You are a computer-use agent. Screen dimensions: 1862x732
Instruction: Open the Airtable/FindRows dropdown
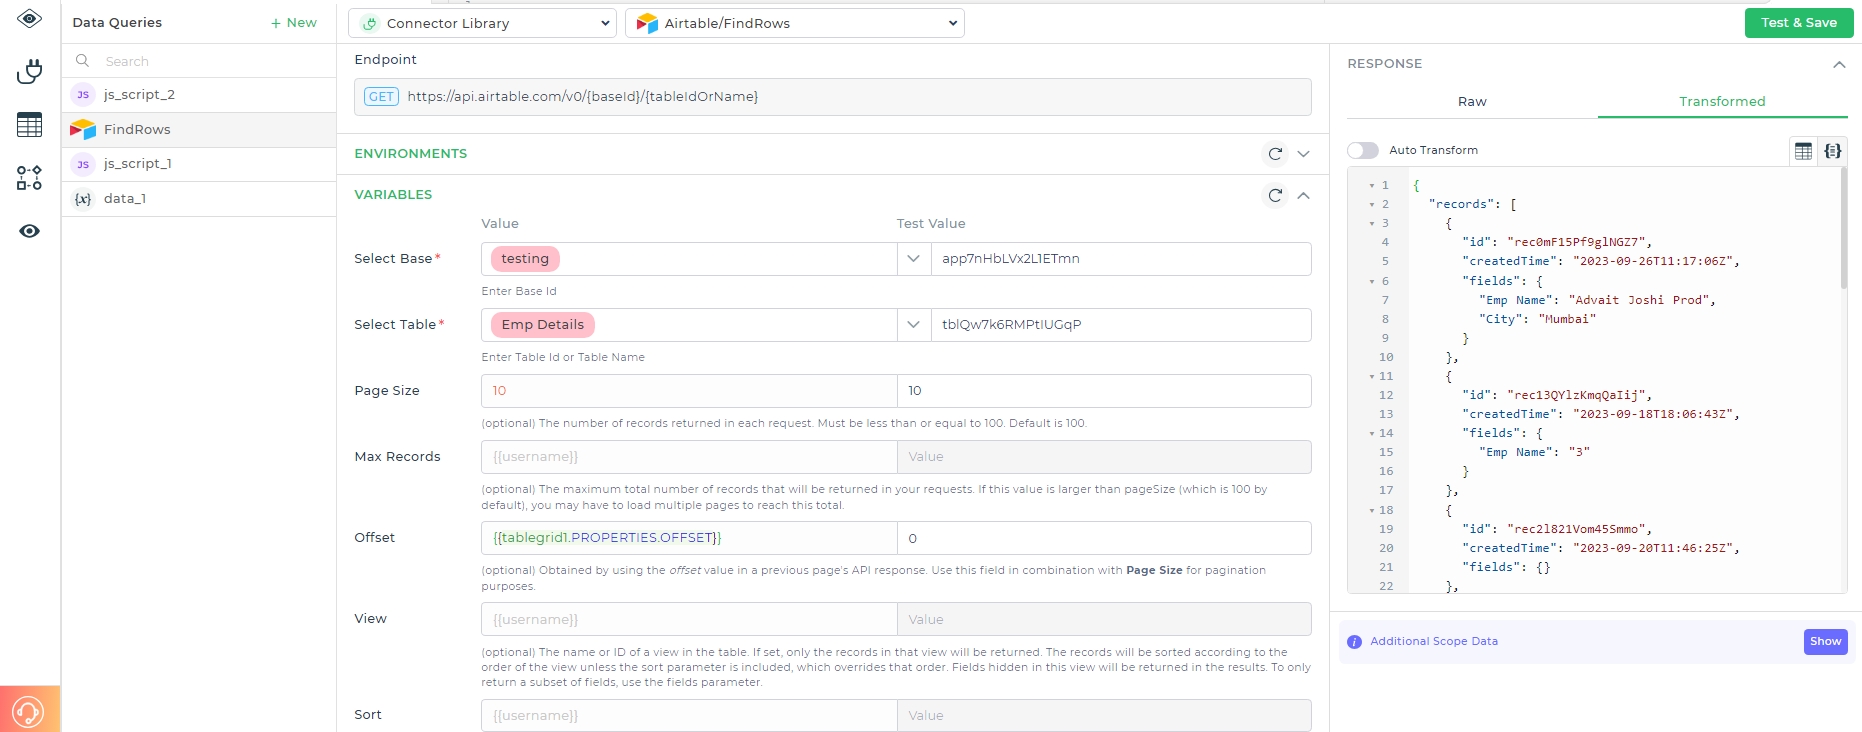(x=795, y=23)
